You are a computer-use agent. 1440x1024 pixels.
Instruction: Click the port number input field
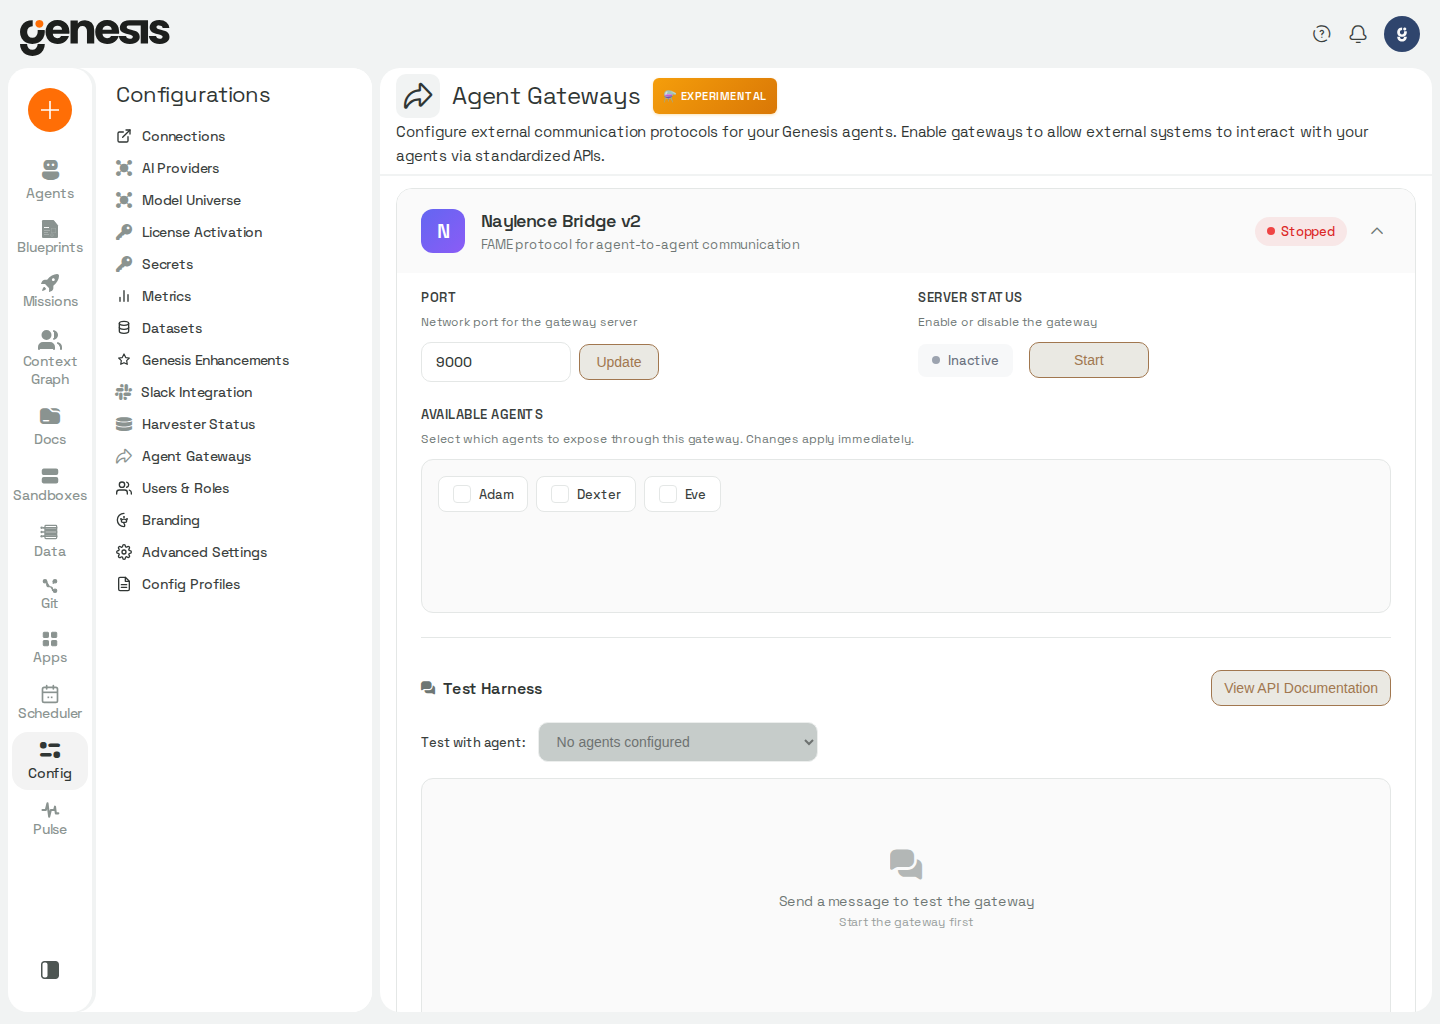[x=496, y=362]
